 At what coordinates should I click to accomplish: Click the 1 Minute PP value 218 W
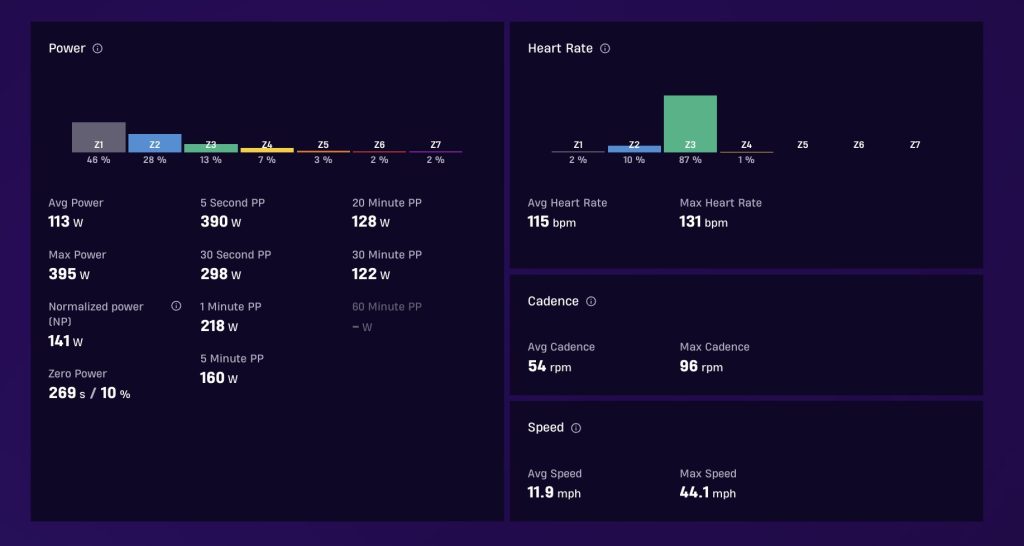(219, 326)
